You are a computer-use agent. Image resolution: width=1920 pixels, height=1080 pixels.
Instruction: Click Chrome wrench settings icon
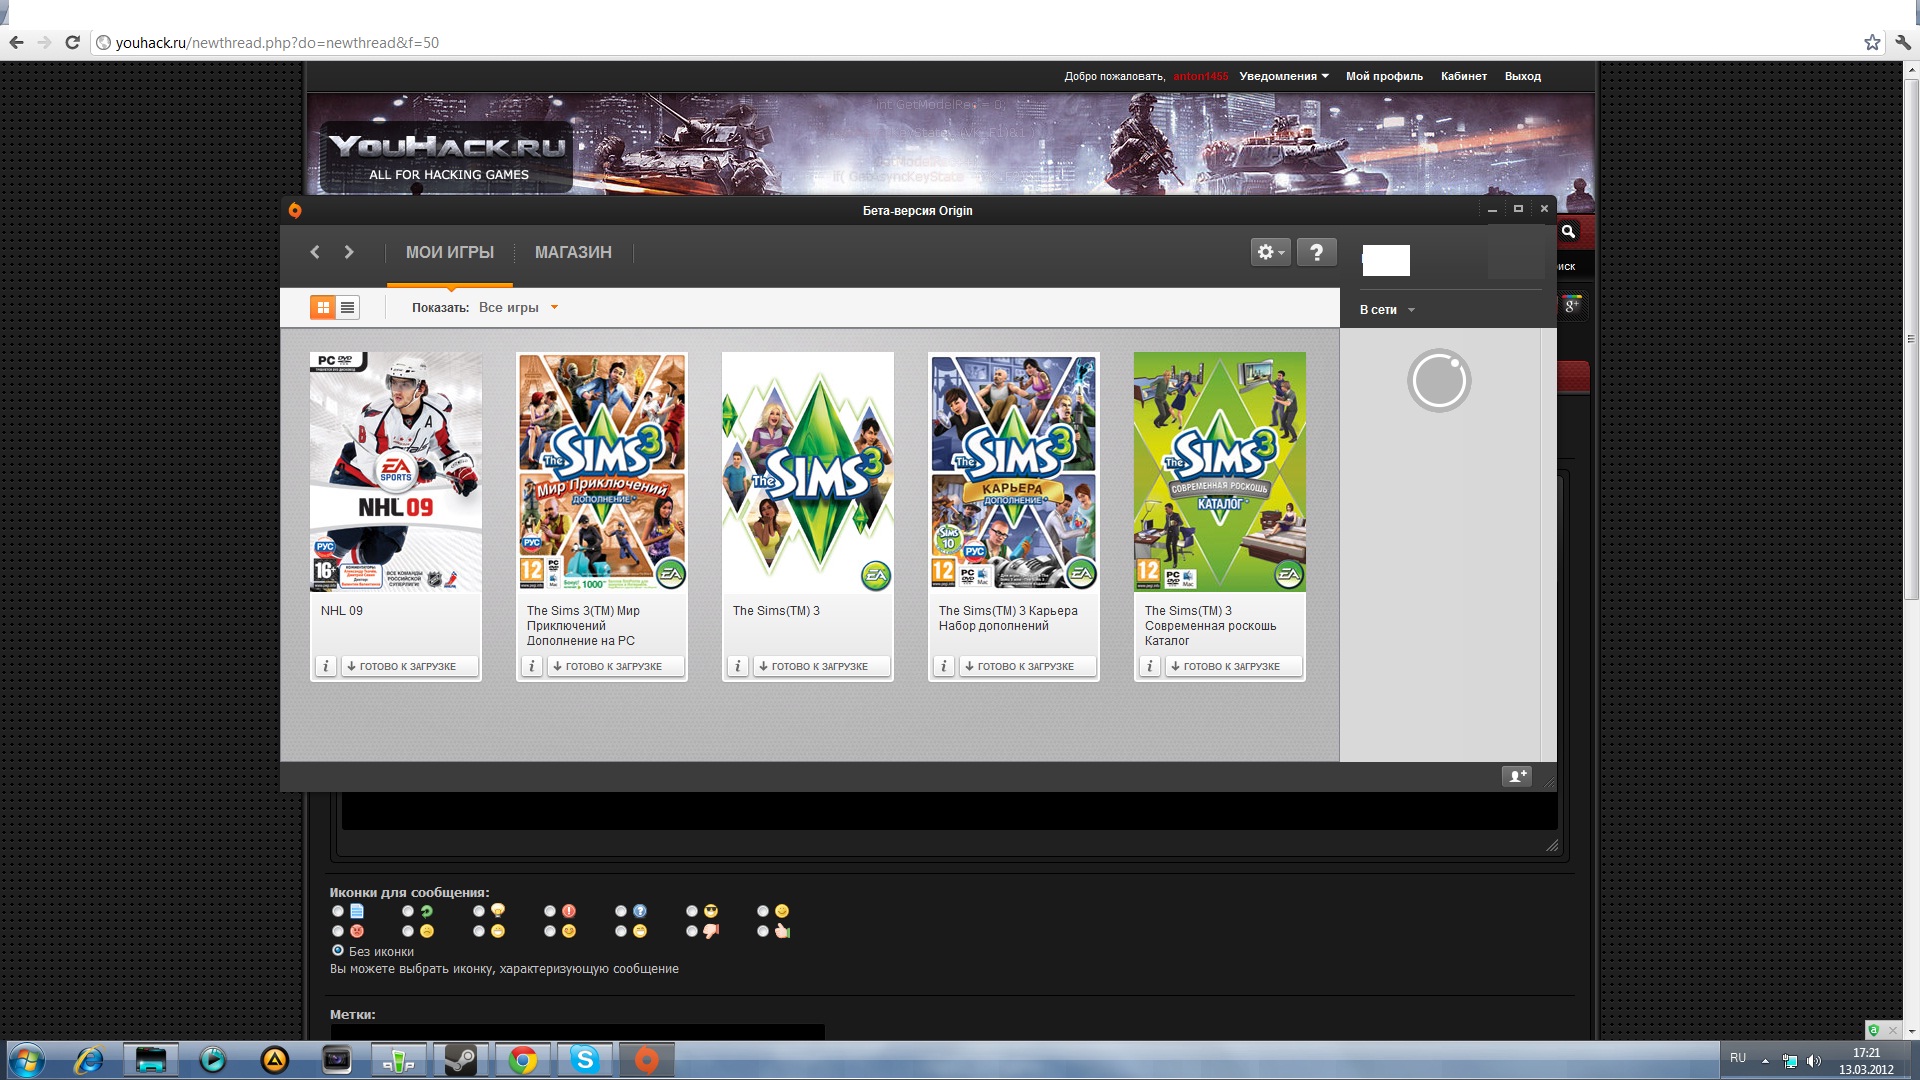1903,42
